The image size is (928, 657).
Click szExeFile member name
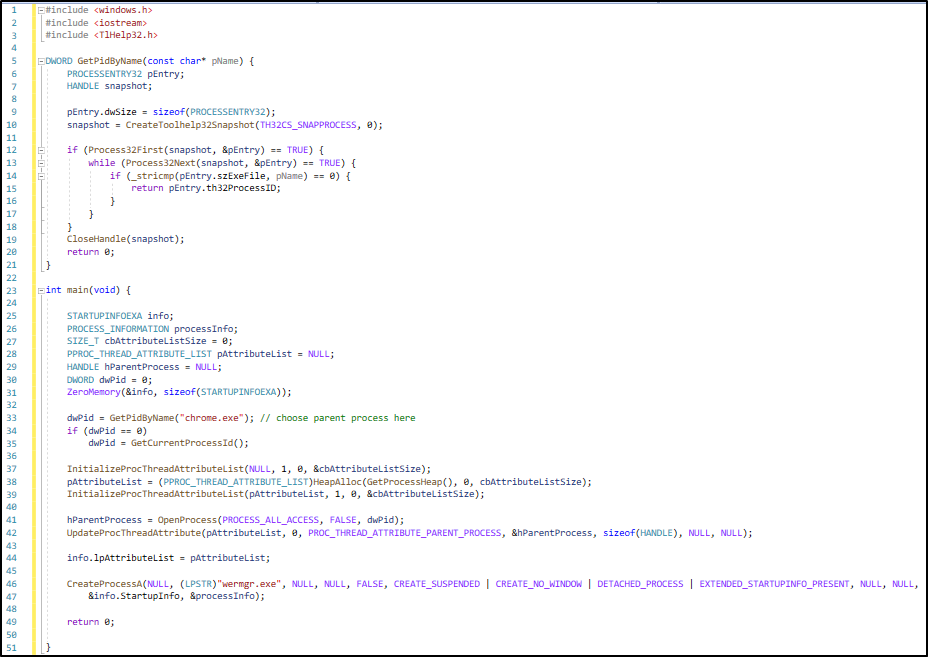(x=241, y=176)
